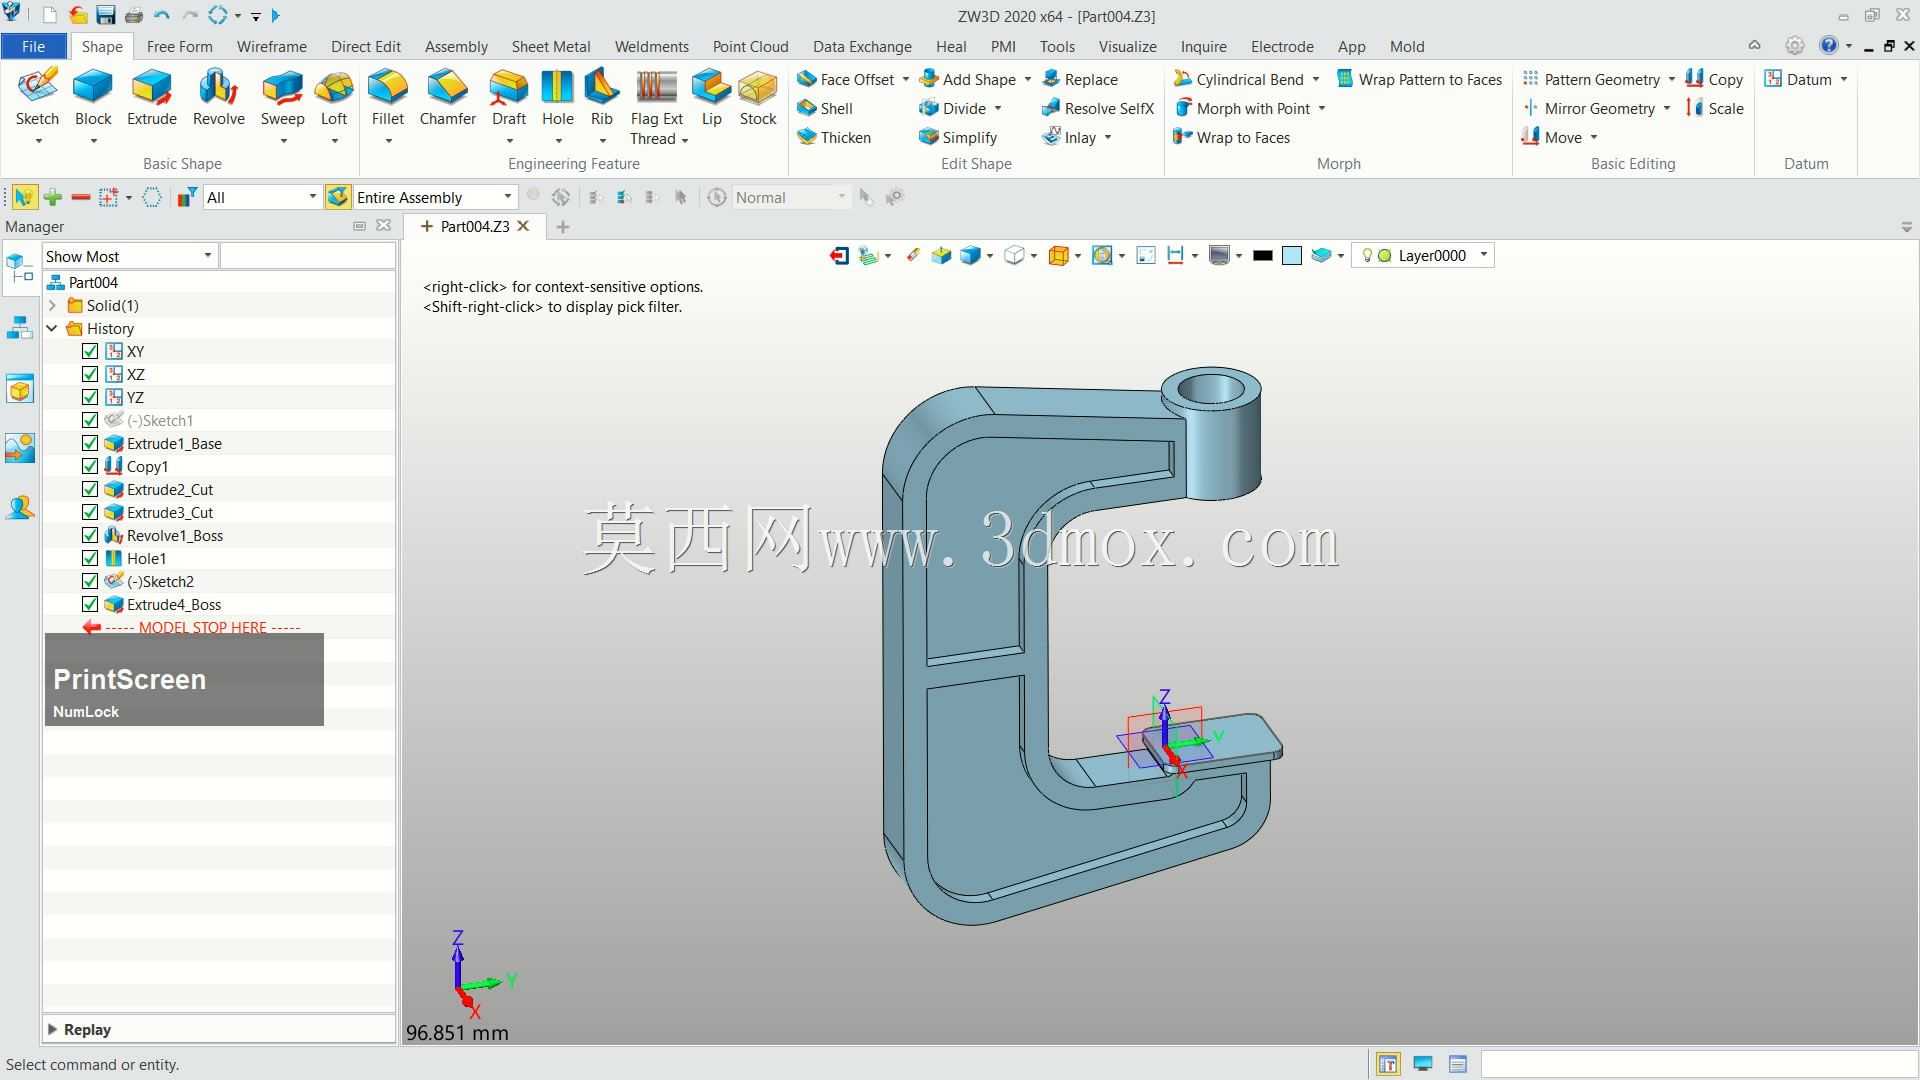Image resolution: width=1920 pixels, height=1080 pixels.
Task: Select the Sweep tool
Action: click(283, 98)
